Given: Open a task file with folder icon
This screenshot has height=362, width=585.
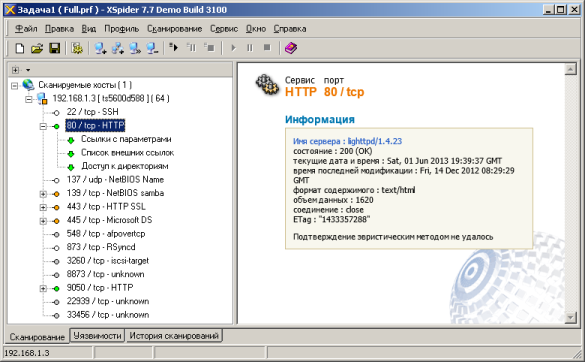Looking at the screenshot, I should coord(37,48).
